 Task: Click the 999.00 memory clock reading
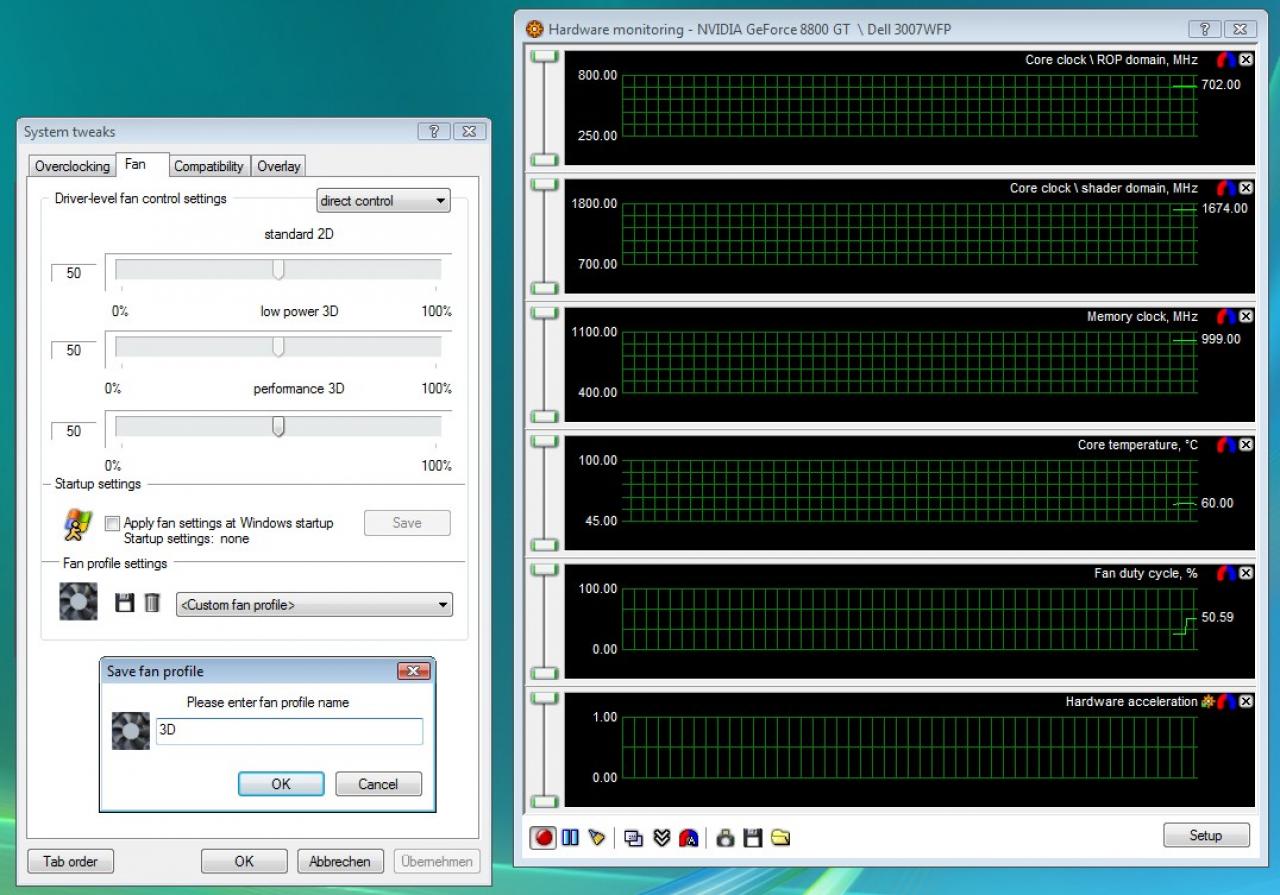point(1221,339)
